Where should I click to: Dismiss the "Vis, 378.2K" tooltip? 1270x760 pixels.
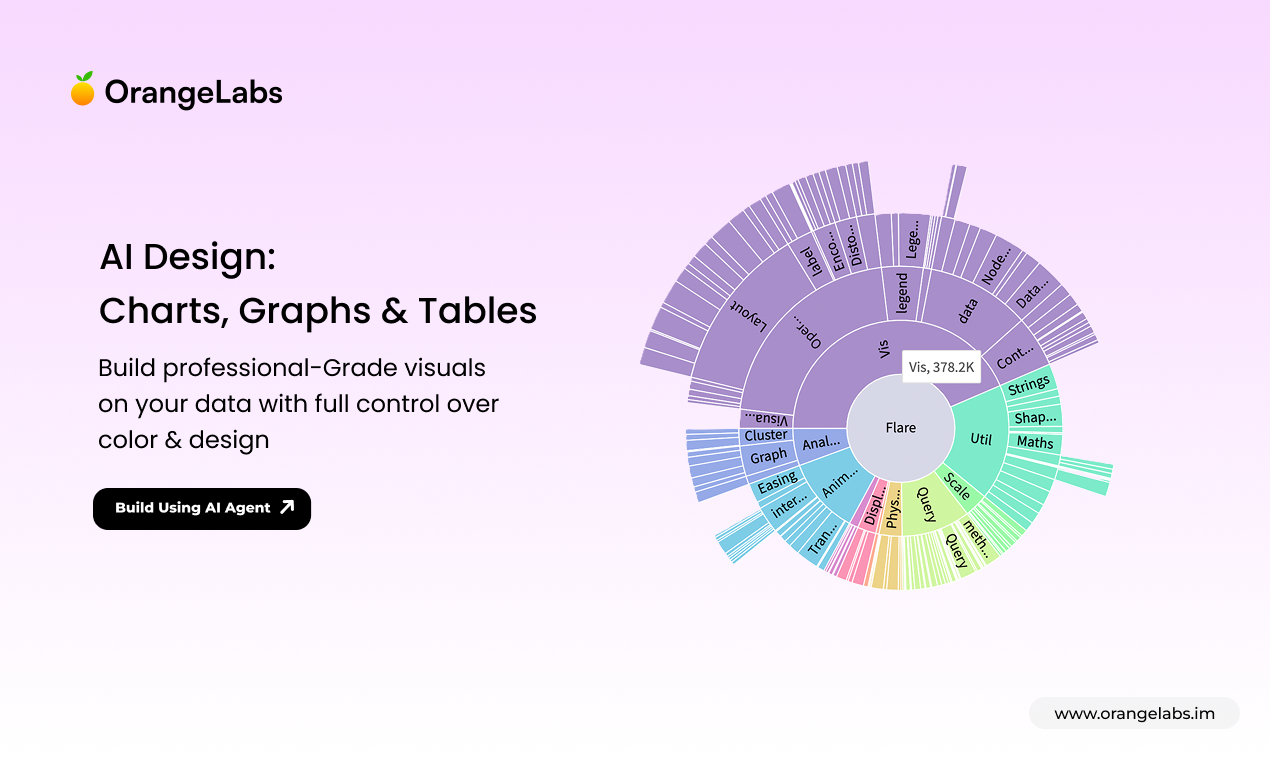941,367
